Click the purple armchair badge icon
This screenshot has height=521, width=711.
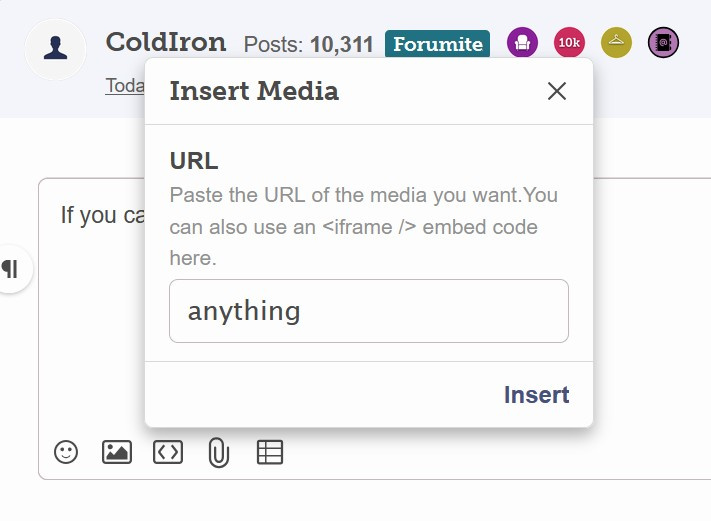522,43
